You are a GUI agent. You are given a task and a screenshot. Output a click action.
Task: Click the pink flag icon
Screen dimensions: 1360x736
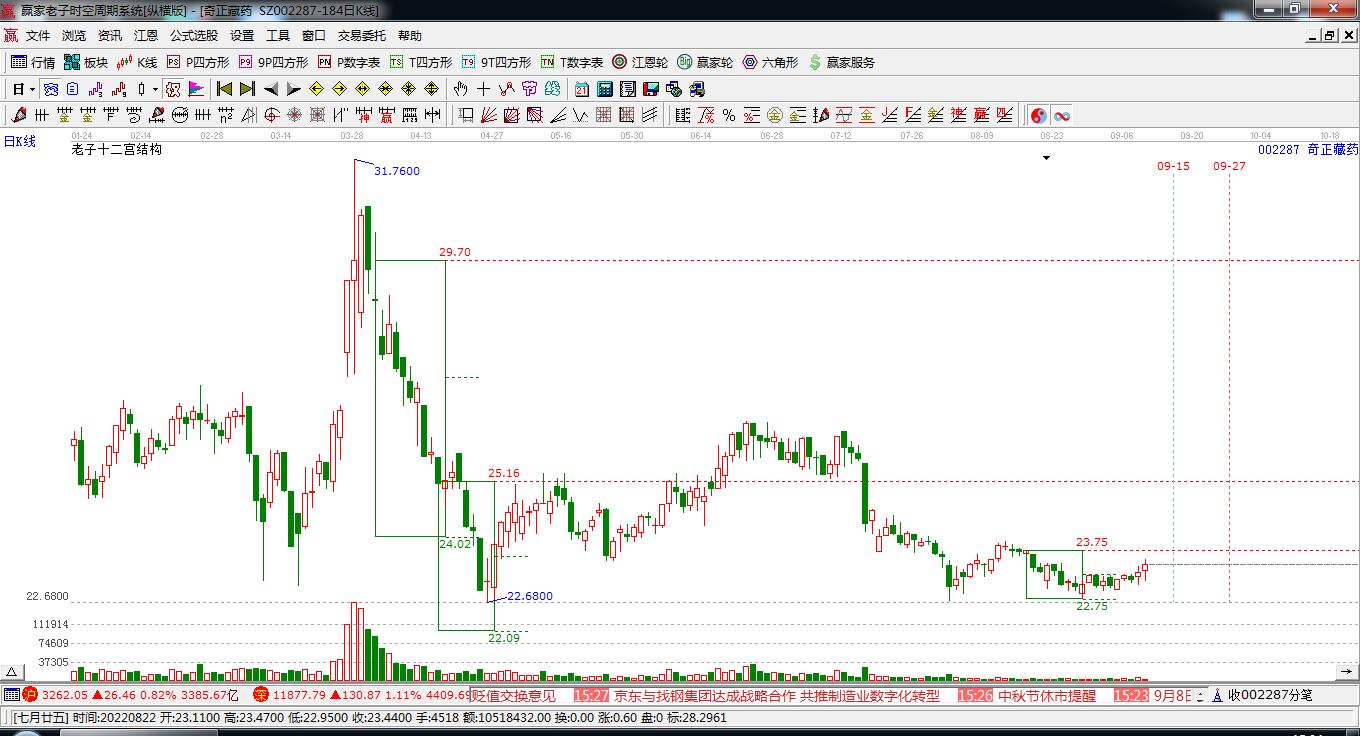[x=197, y=89]
